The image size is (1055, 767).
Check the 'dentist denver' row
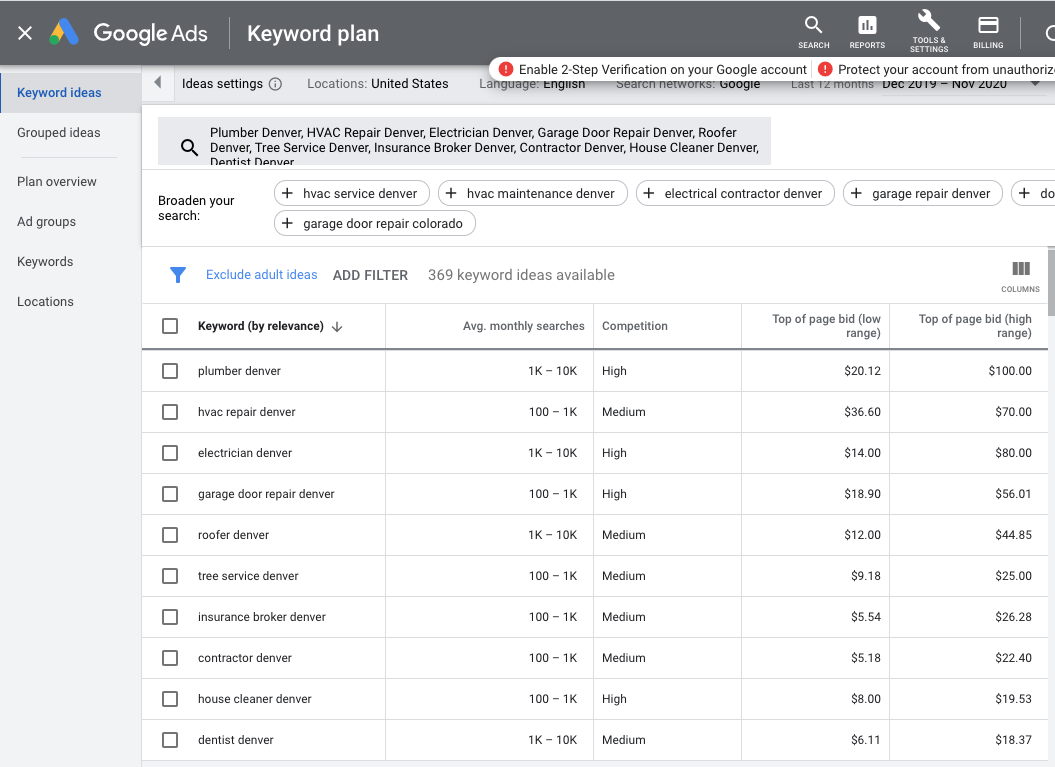coord(170,740)
